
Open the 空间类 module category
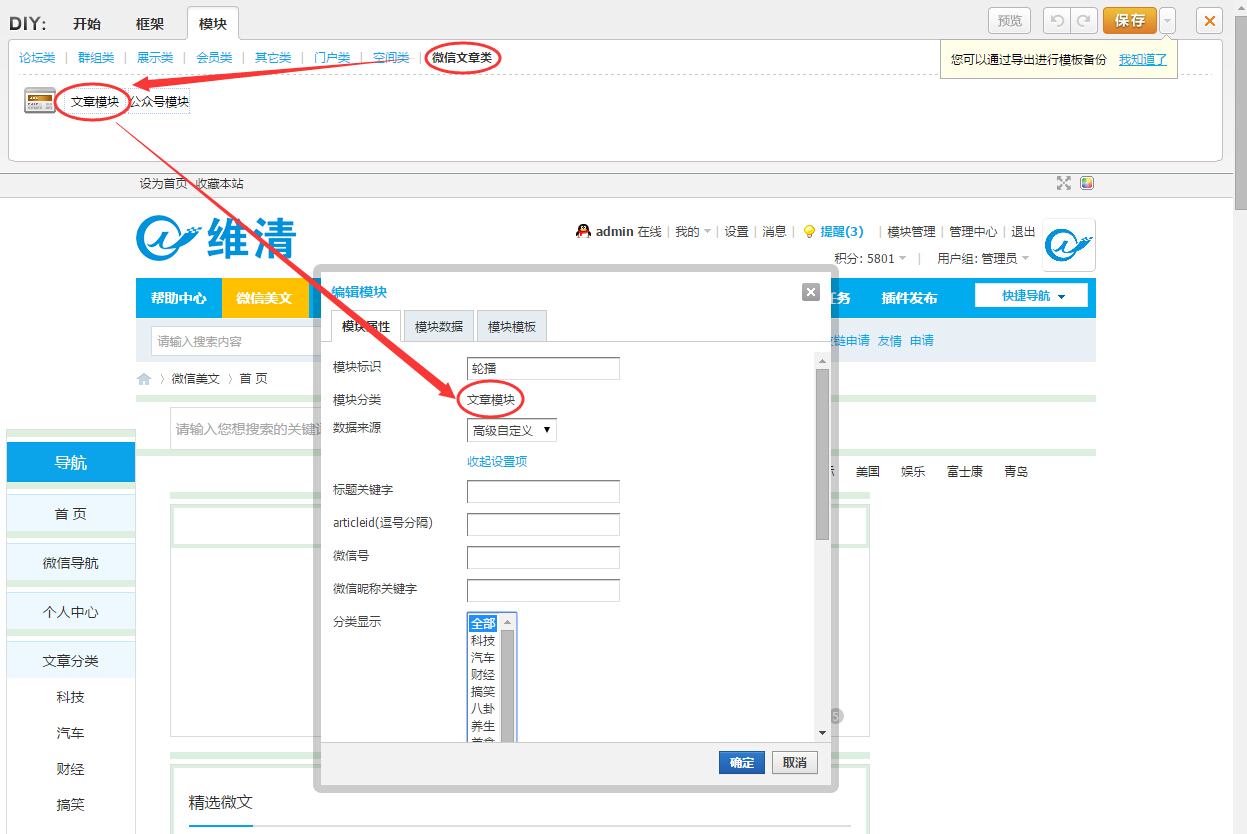[x=391, y=58]
